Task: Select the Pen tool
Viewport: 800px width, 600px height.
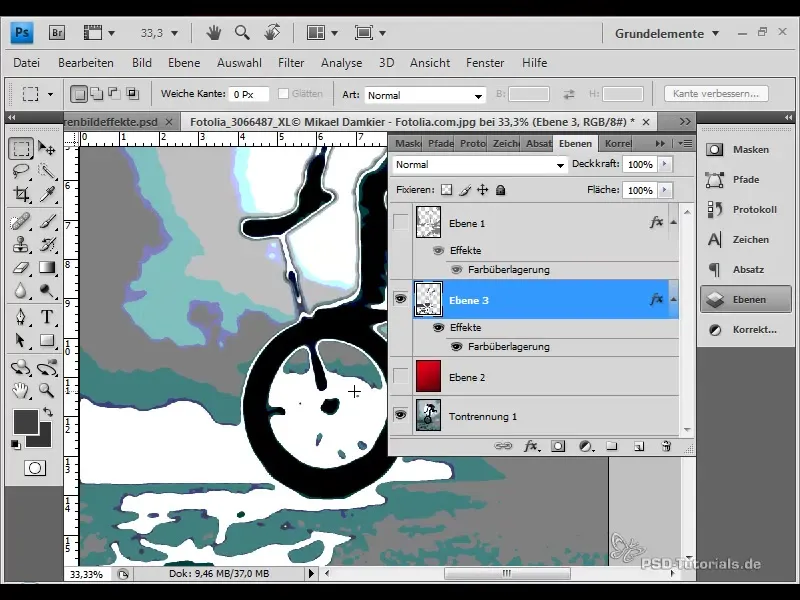Action: pyautogui.click(x=21, y=317)
